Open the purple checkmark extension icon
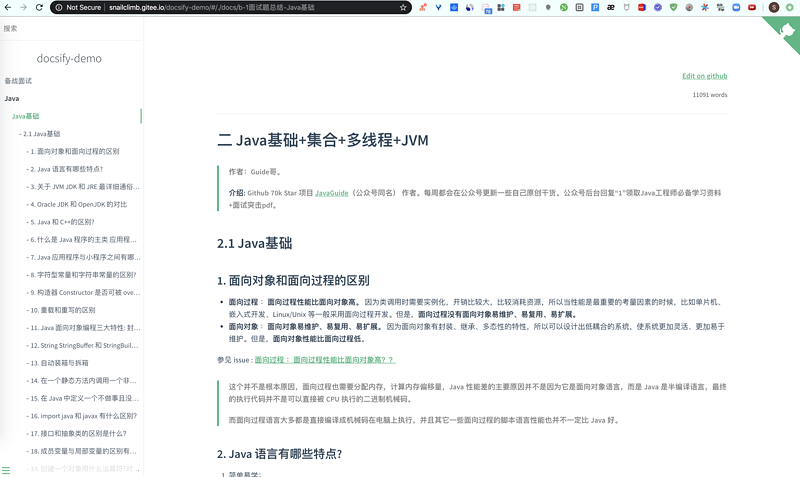The height and width of the screenshot is (477, 800). point(658,7)
